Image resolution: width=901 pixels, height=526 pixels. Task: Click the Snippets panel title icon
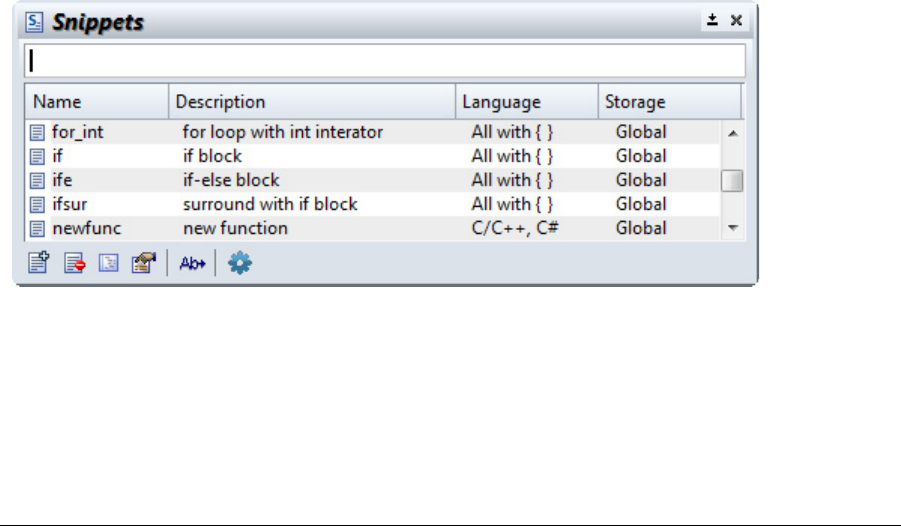34,20
